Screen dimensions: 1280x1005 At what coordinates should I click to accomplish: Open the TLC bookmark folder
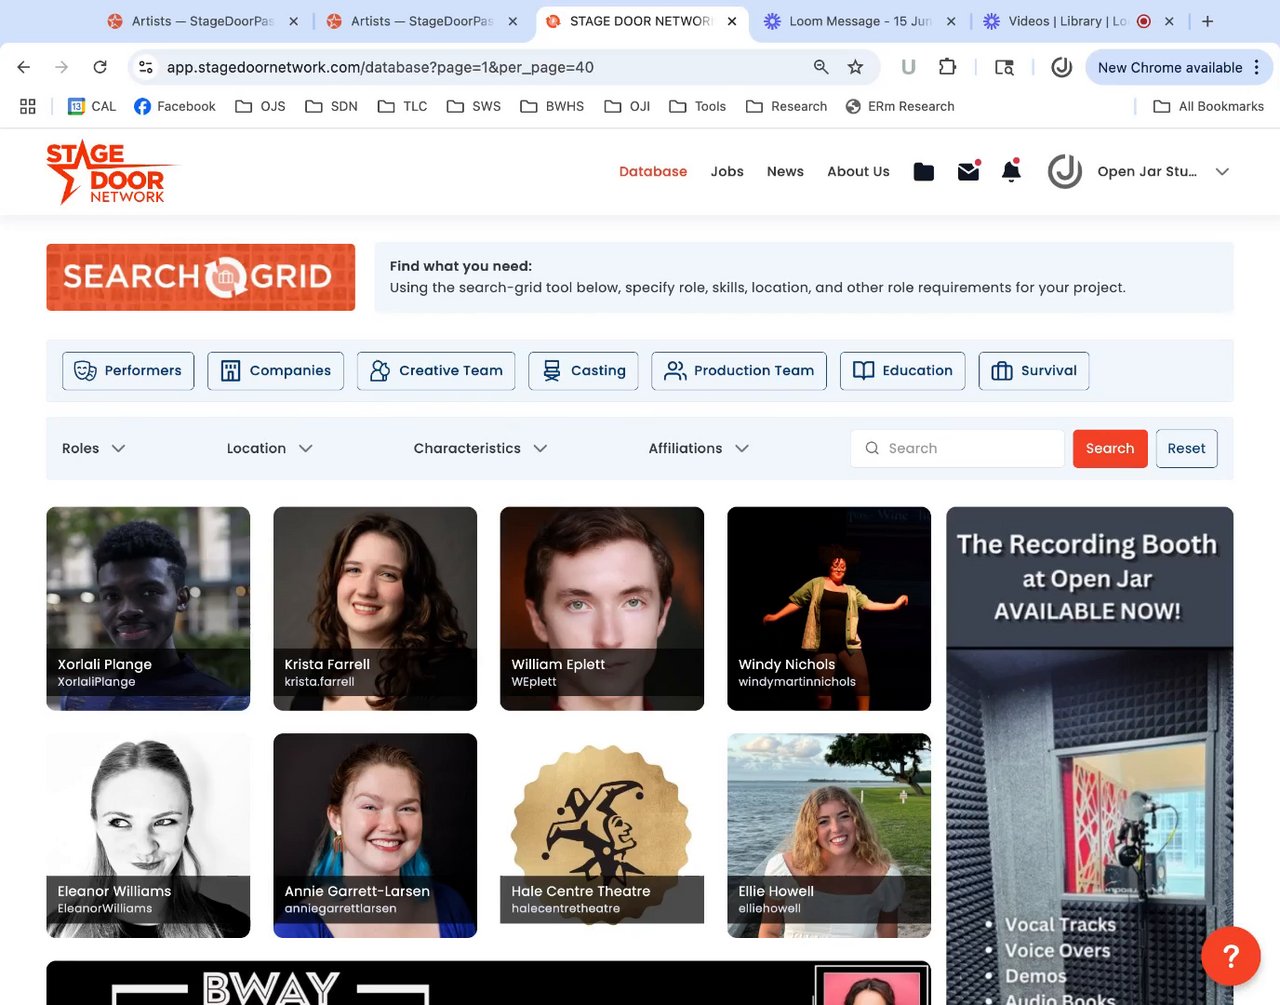pyautogui.click(x=402, y=106)
